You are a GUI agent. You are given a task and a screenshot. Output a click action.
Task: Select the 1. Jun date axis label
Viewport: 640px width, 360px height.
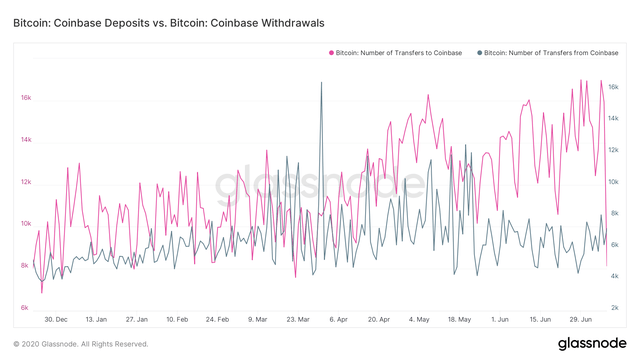(500, 319)
